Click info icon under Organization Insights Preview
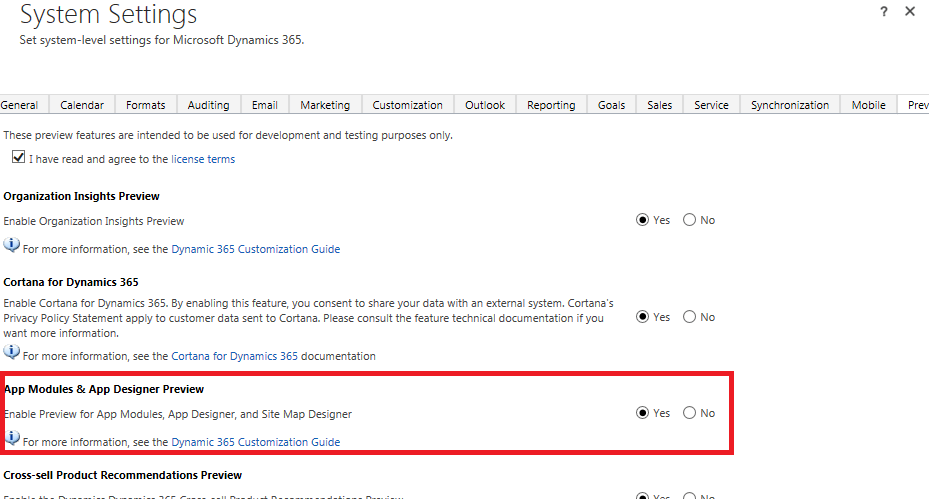This screenshot has width=929, height=499. 11,245
